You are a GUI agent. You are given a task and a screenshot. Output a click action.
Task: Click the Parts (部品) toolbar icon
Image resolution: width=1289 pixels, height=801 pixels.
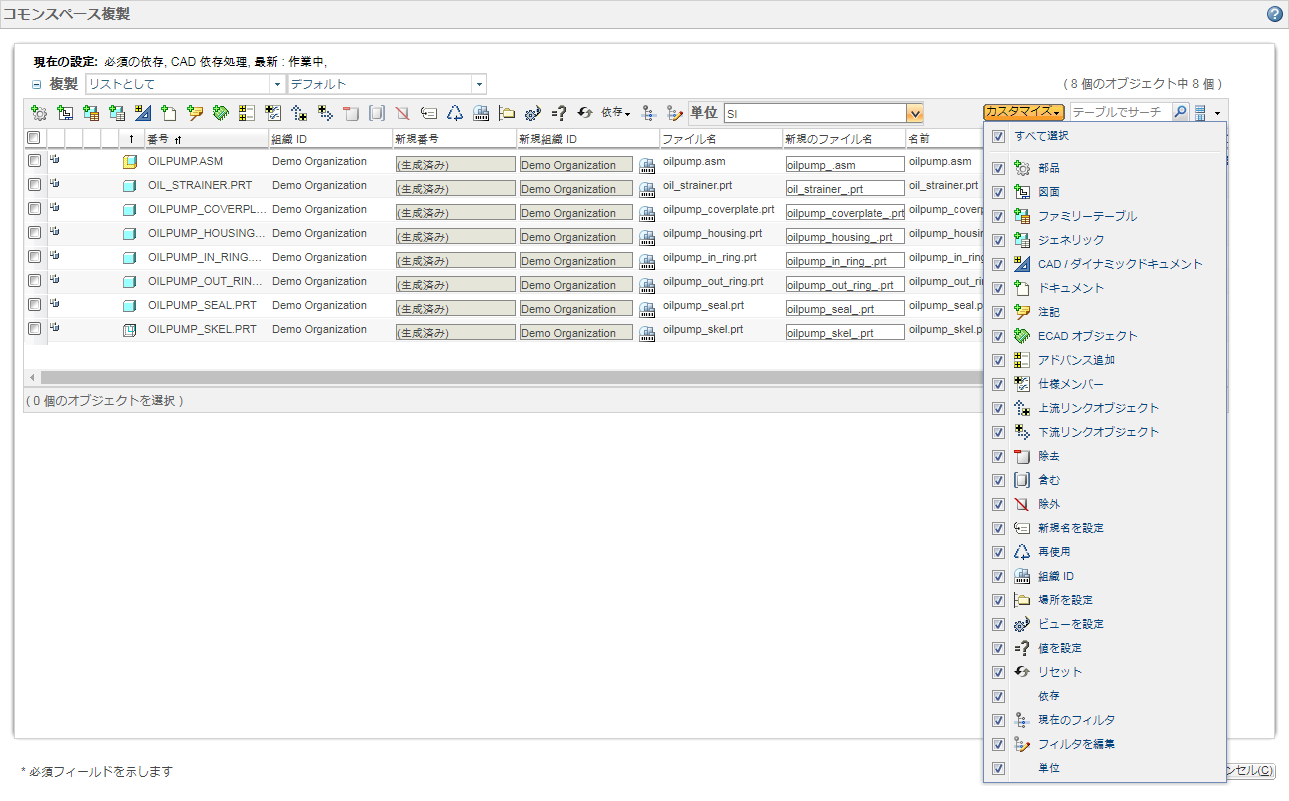click(39, 113)
